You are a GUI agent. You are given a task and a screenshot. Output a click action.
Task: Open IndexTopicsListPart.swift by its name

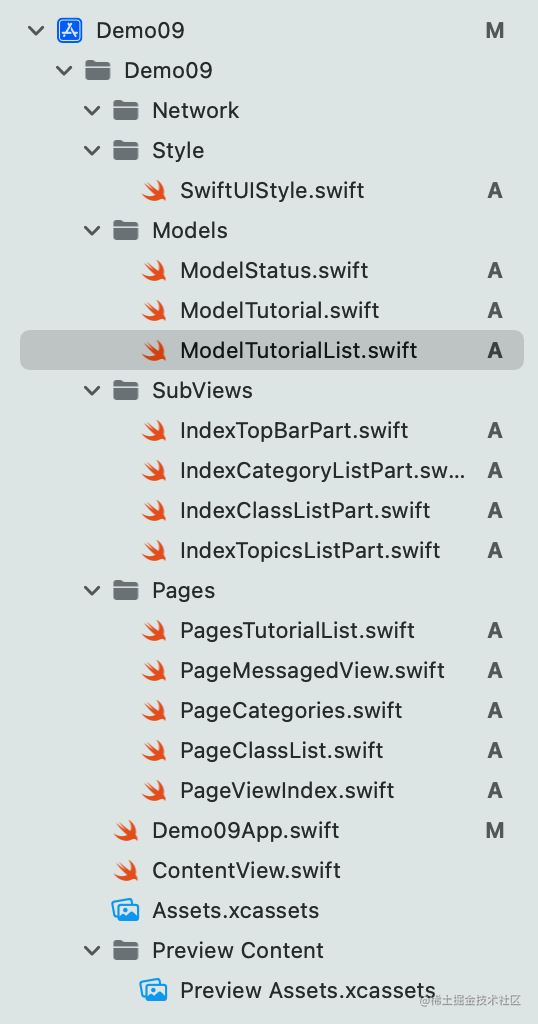point(310,551)
